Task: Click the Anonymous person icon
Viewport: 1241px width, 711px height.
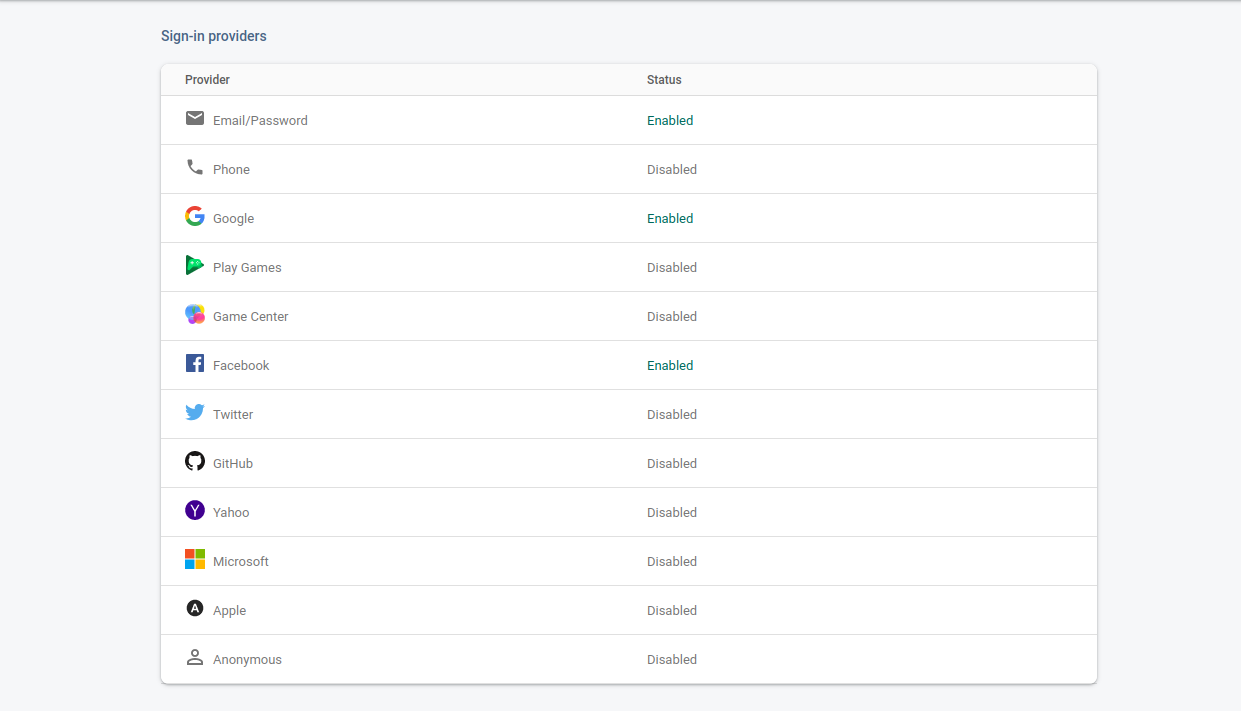Action: 195,657
